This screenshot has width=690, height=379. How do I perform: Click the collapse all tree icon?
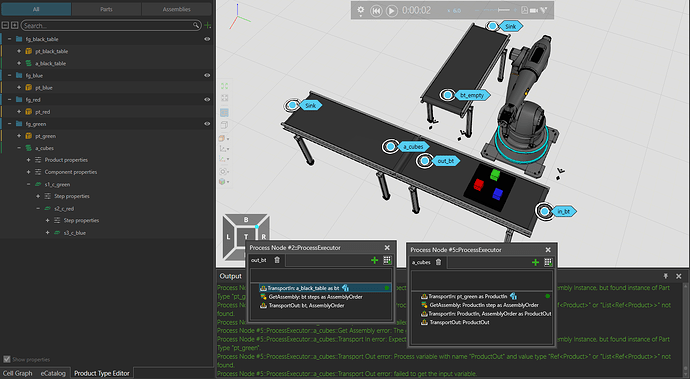[5, 26]
